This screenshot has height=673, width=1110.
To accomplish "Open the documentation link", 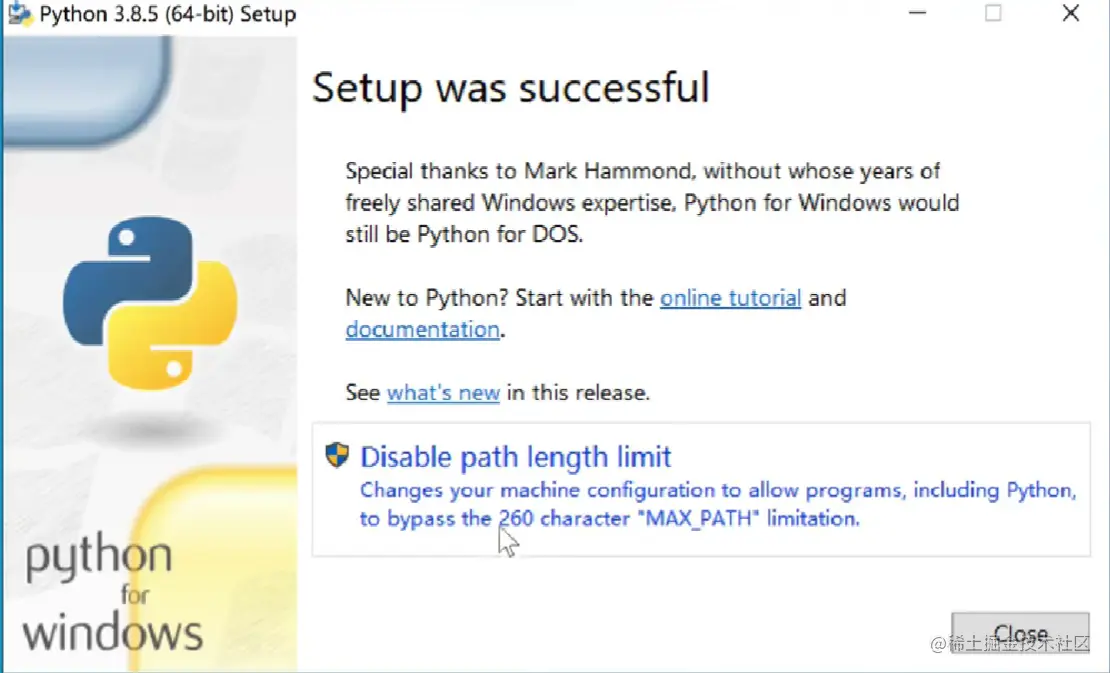I will [x=422, y=329].
